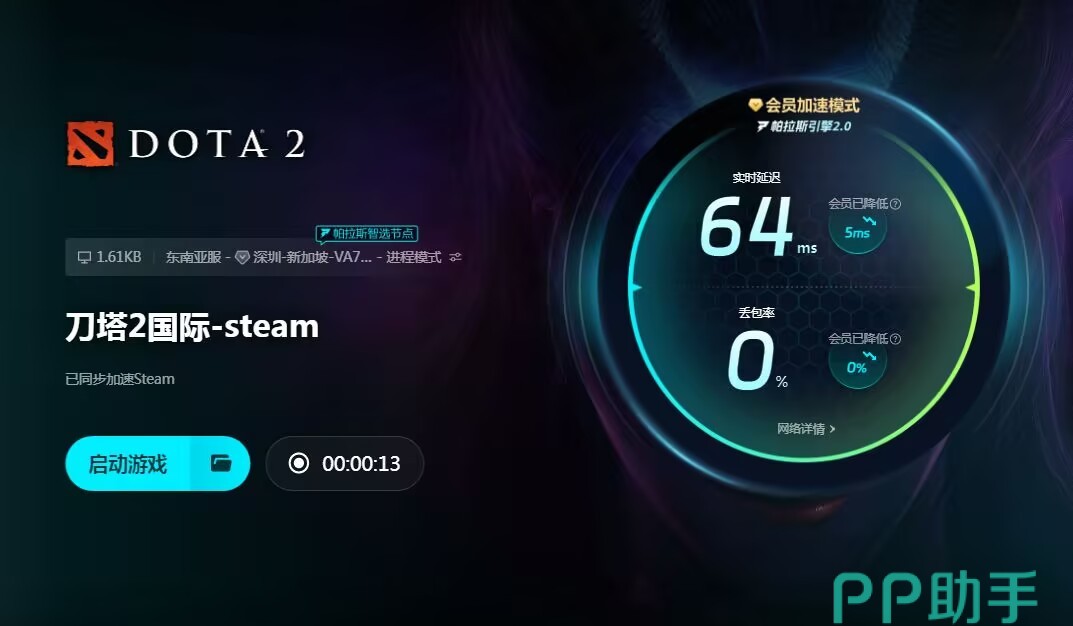Viewport: 1073px width, 626px height.
Task: Click the 帕拉斯智选节点 tag
Action: click(x=367, y=234)
